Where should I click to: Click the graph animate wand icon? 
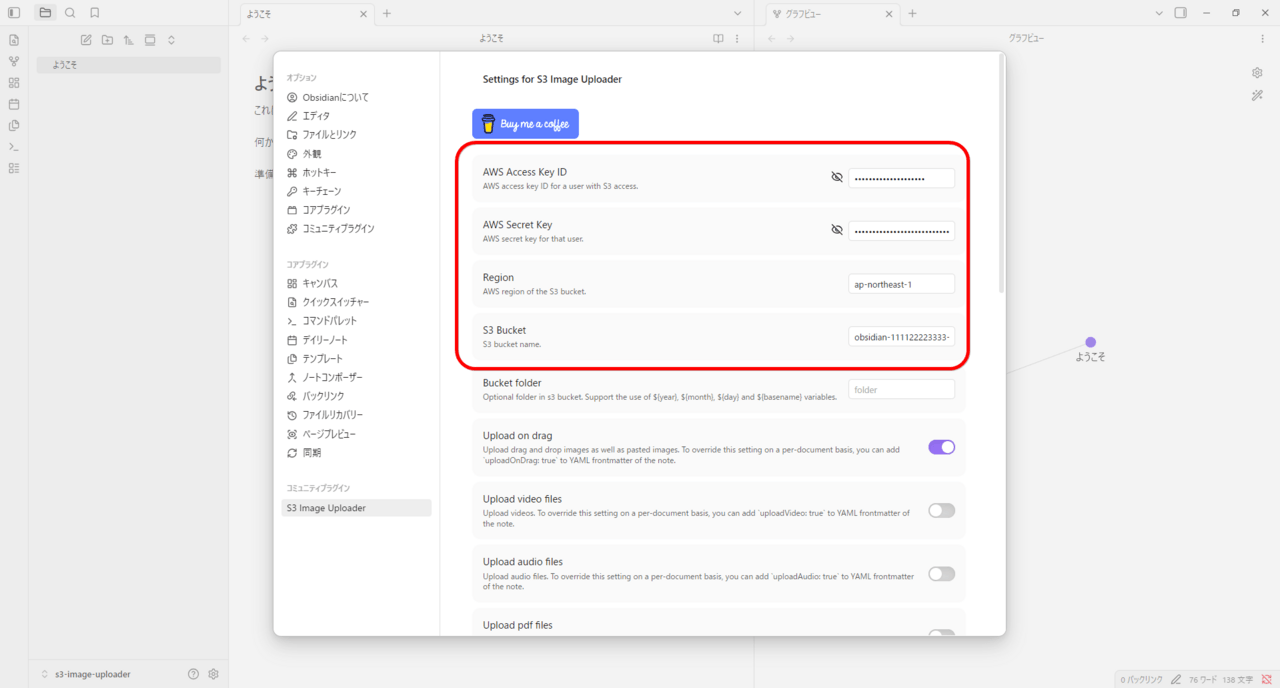[1258, 96]
